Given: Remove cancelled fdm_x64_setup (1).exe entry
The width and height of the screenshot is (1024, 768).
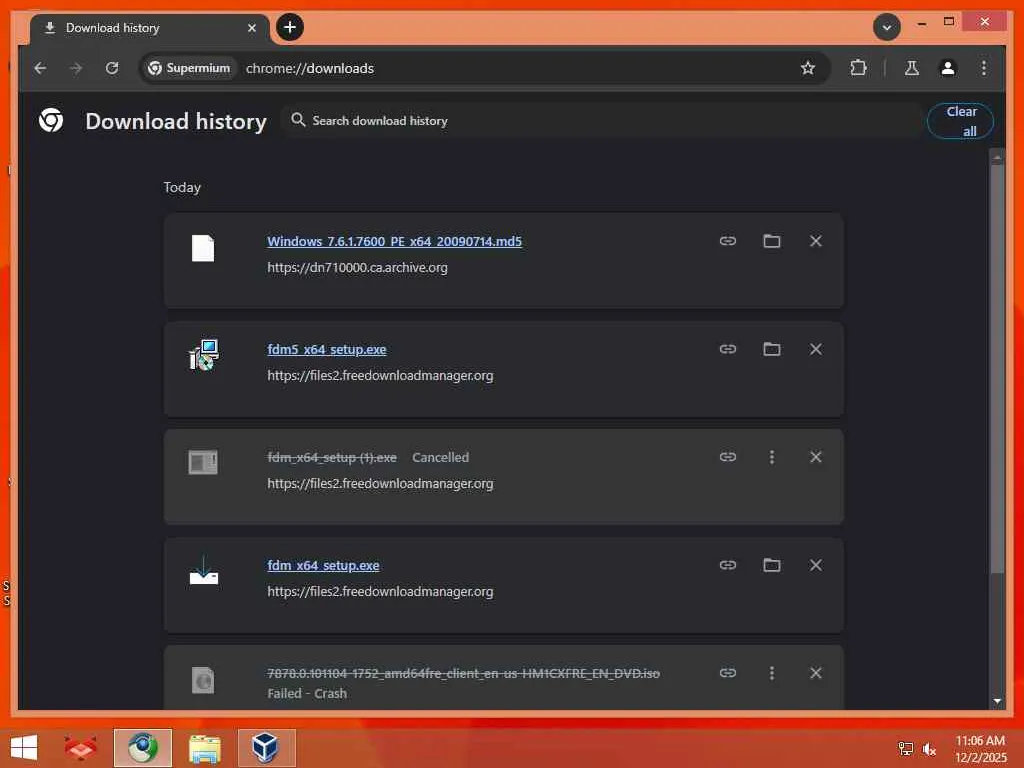Looking at the screenshot, I should coord(816,456).
